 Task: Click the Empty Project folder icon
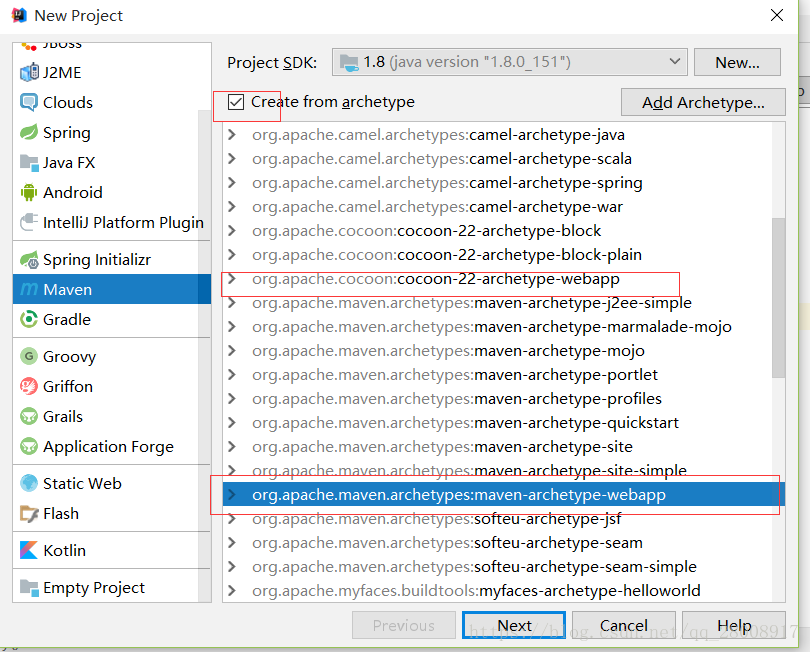coord(29,587)
